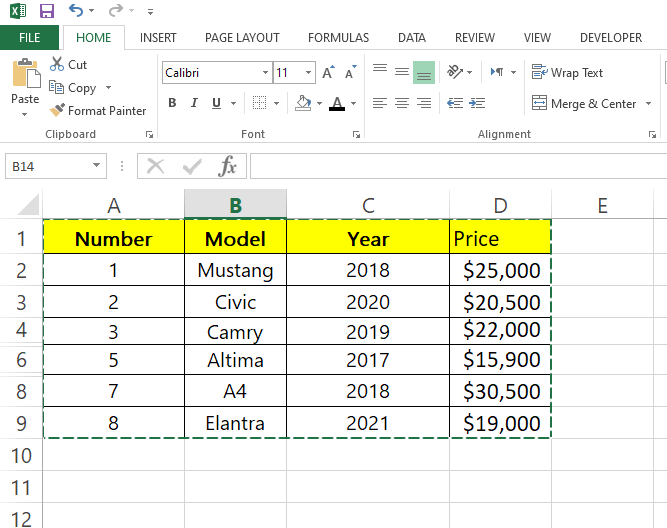Click the Text Direction icon
667x528 pixels.
click(497, 72)
